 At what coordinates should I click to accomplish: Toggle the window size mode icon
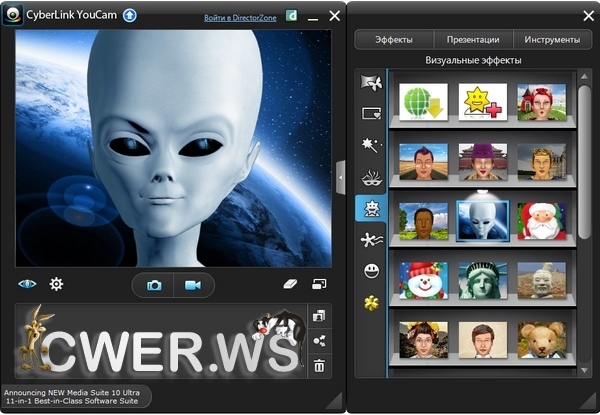[x=319, y=284]
